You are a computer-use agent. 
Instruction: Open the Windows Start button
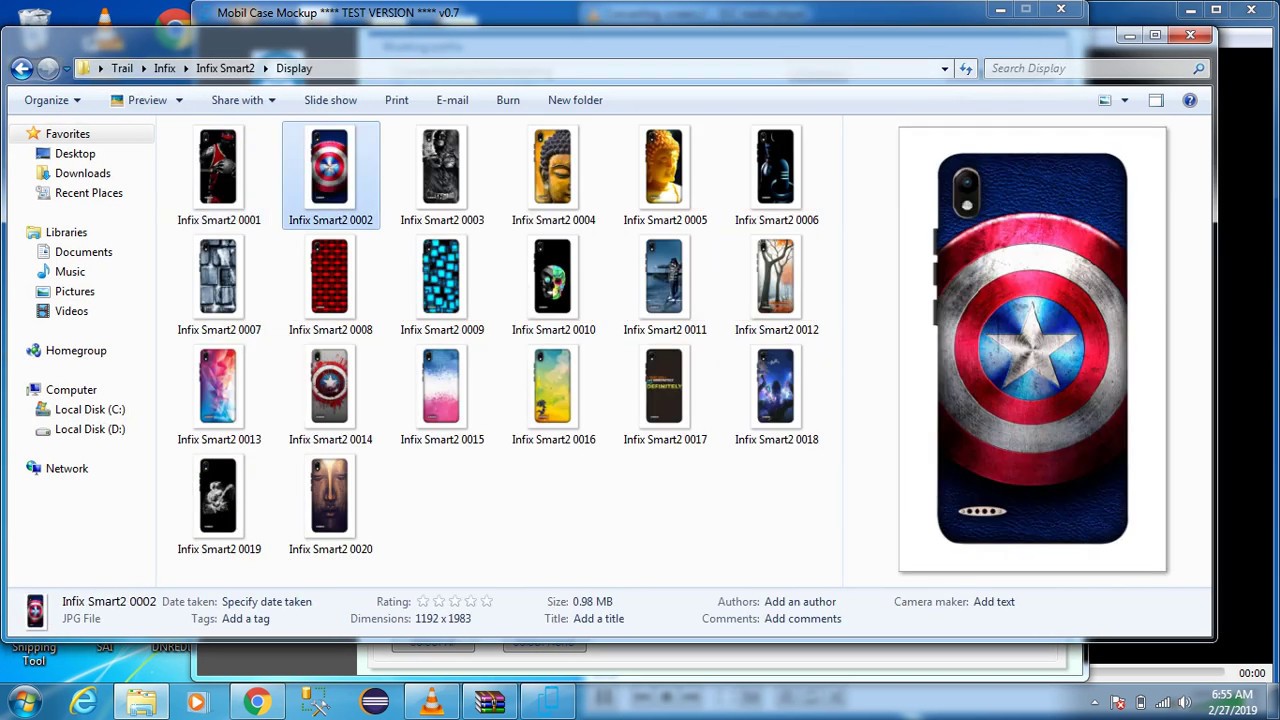point(25,701)
